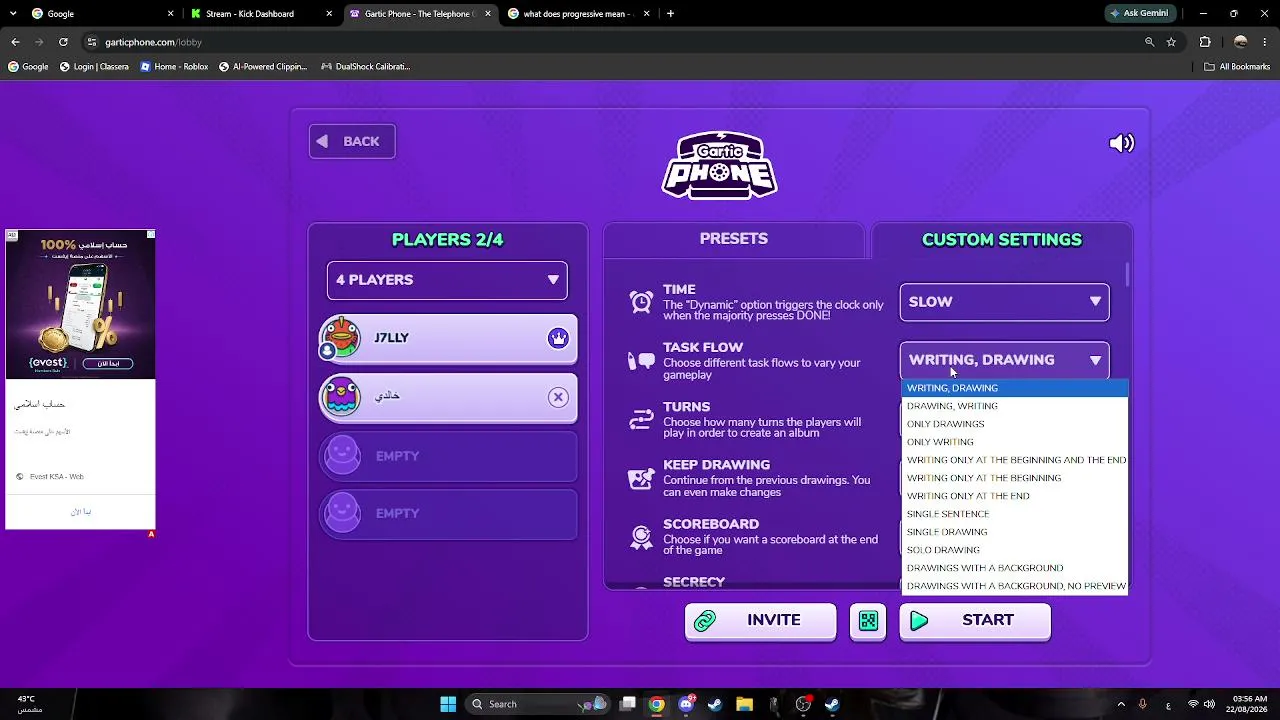Screen dimensions: 1280x720
Task: Open Discord from the taskbar
Action: click(x=686, y=704)
